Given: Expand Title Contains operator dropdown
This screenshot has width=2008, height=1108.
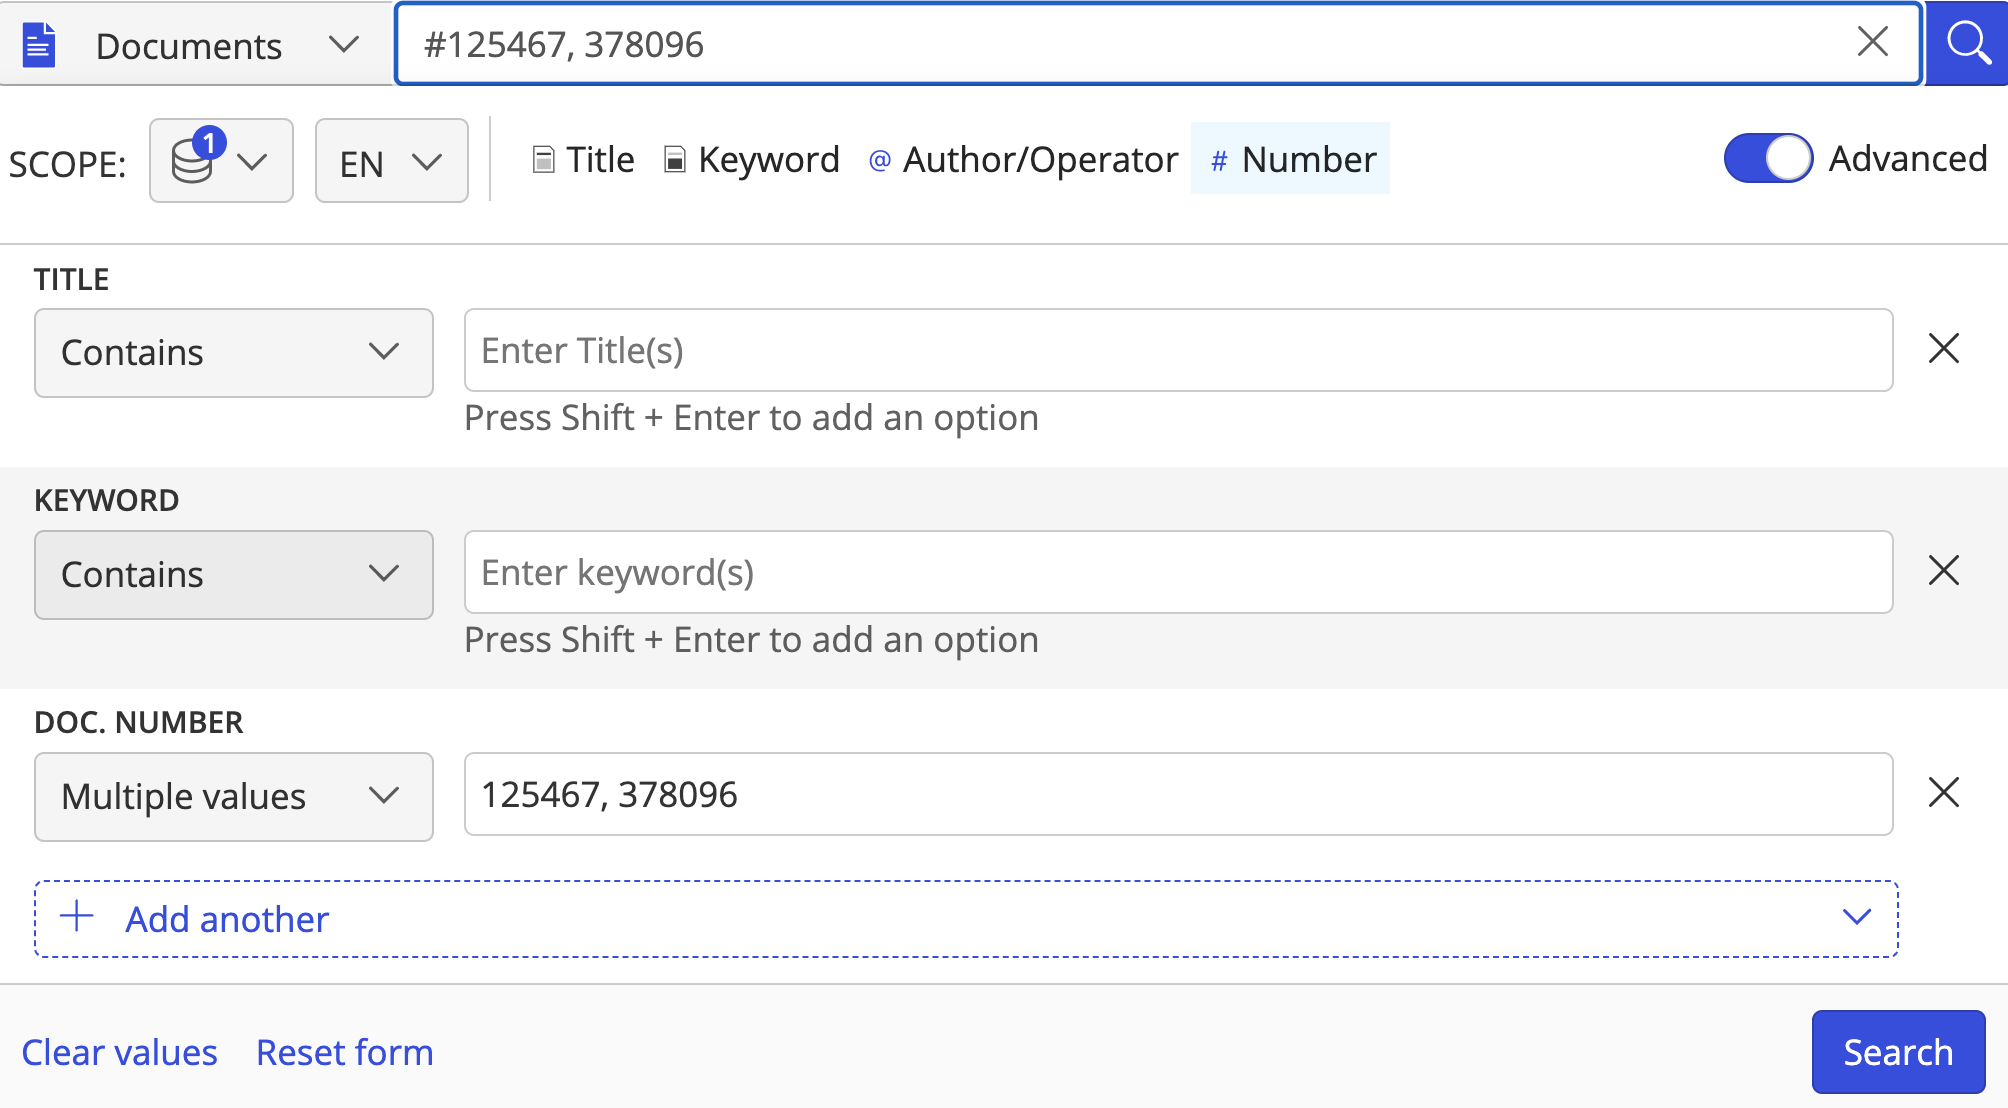Looking at the screenshot, I should (233, 353).
